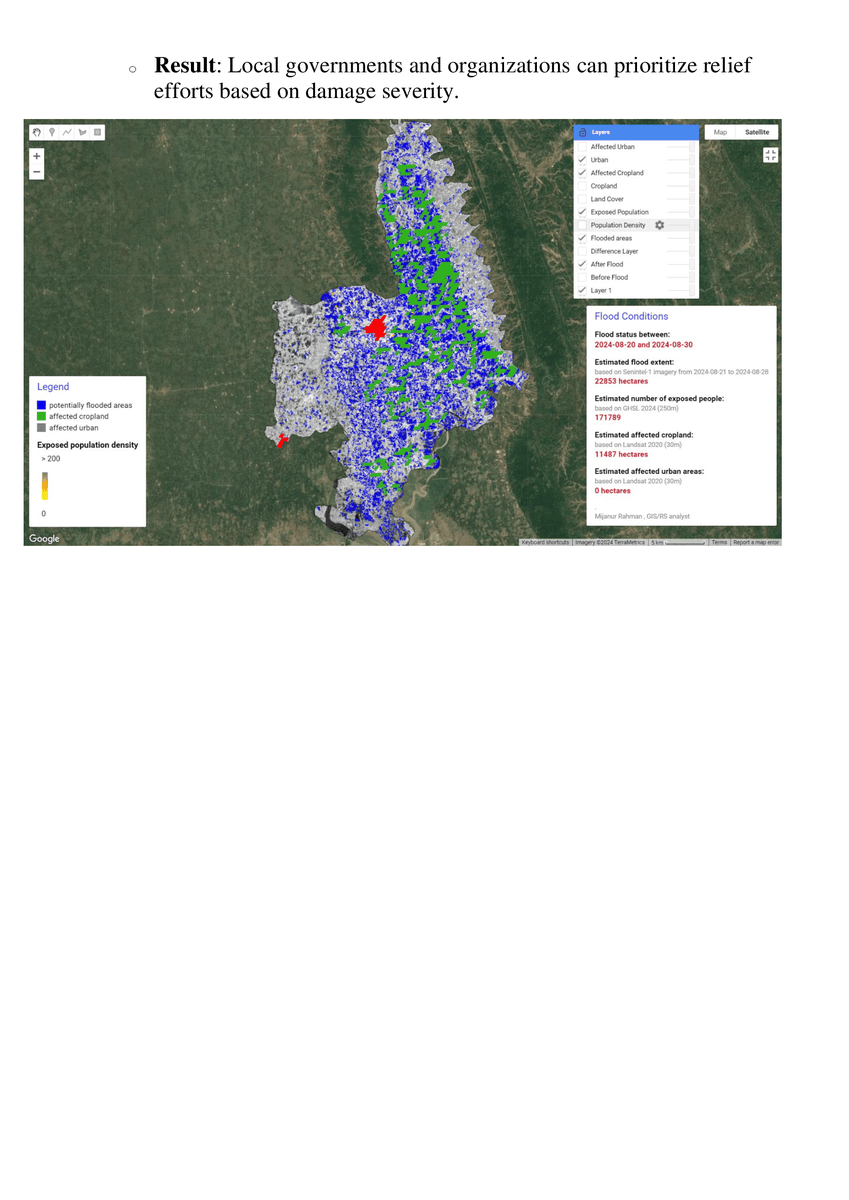849x1200 pixels.
Task: Click the green affected cropland swatch
Action: pyautogui.click(x=41, y=416)
